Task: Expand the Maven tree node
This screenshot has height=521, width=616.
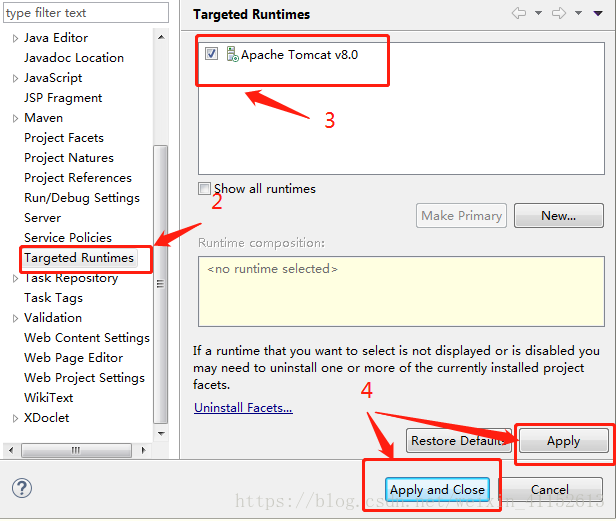Action: [x=15, y=118]
